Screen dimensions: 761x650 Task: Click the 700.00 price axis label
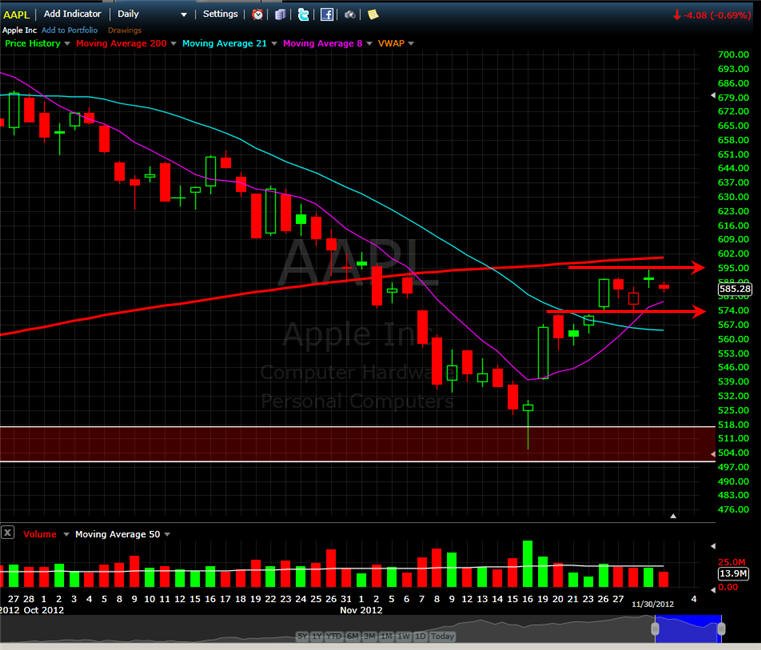[733, 55]
